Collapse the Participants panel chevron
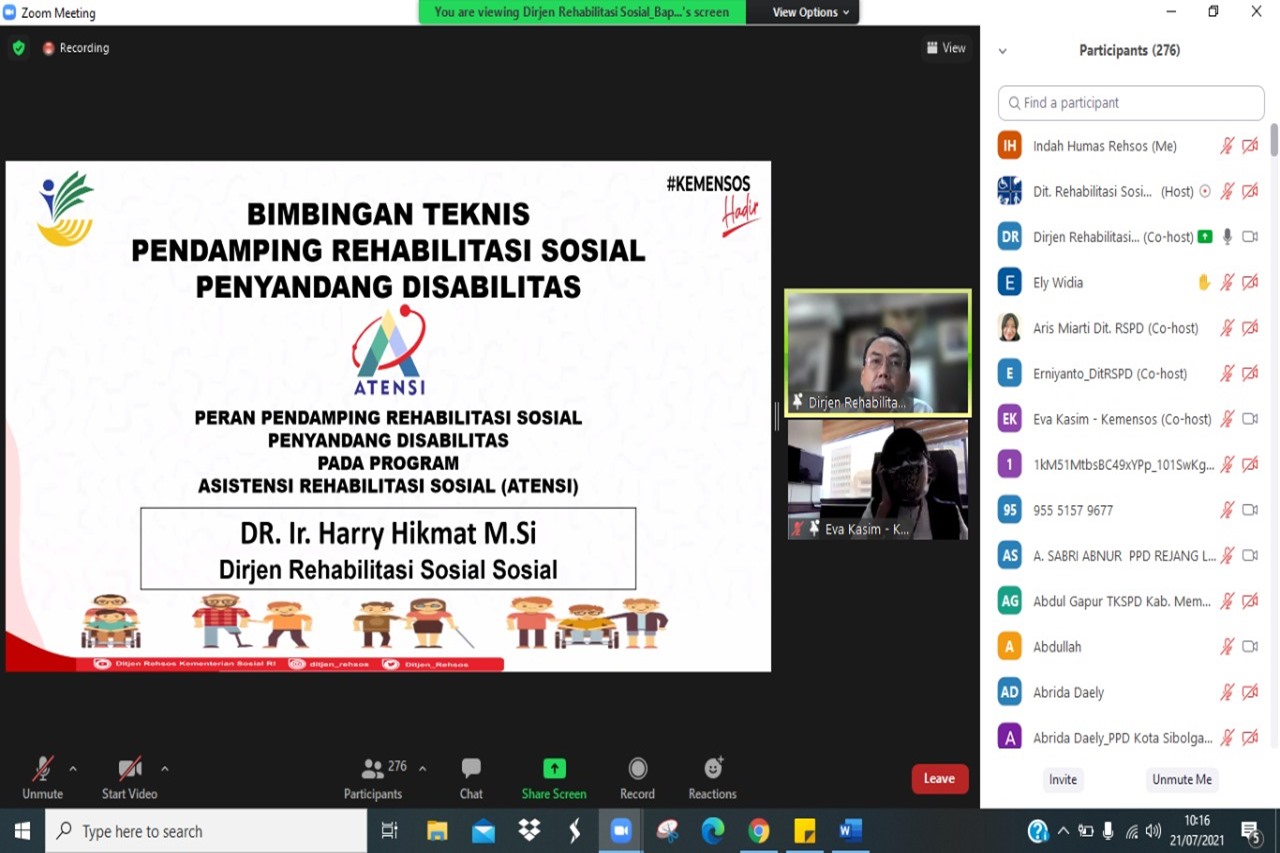The image size is (1280, 853). coord(1003,51)
